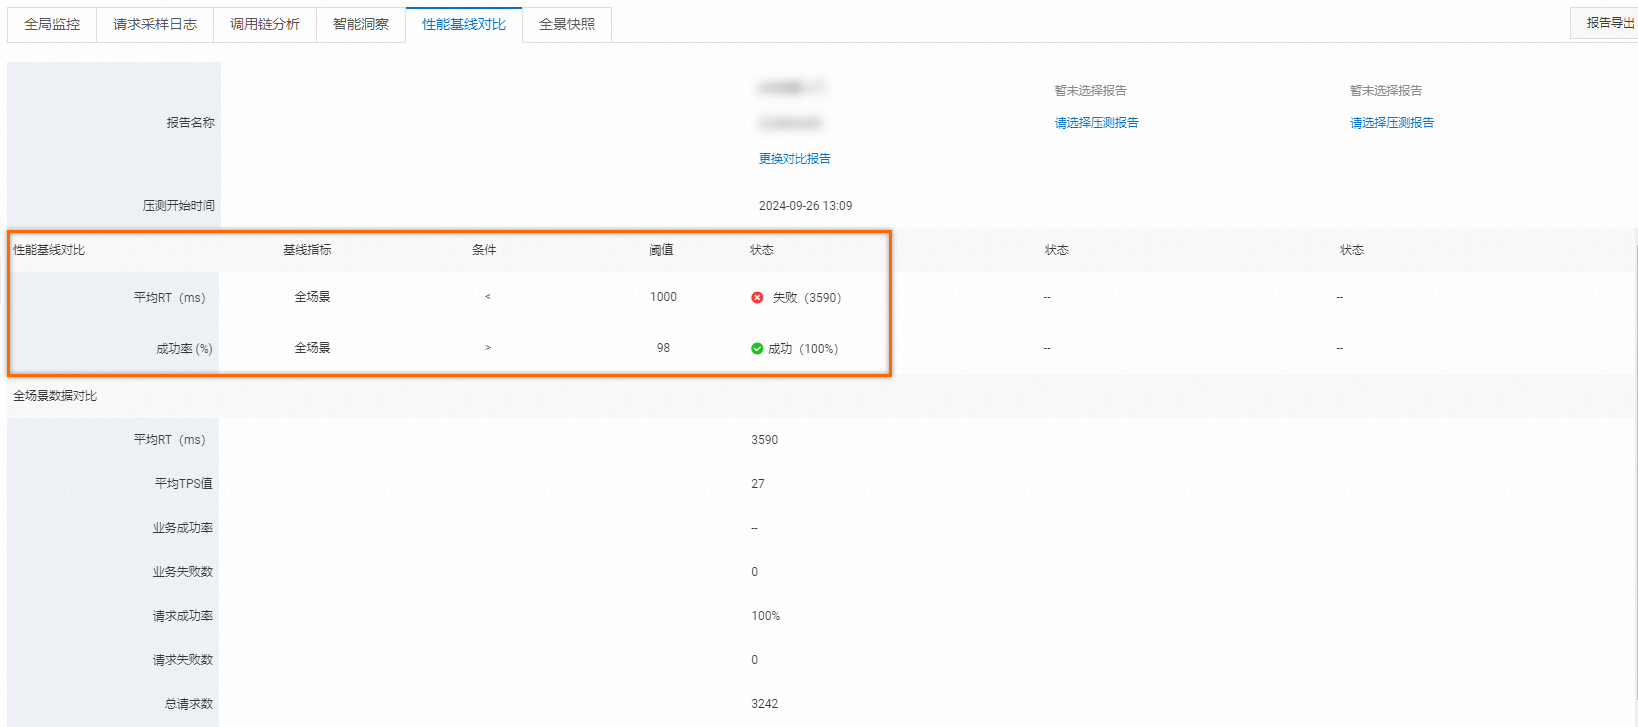Go to the 全景快照 tab
Screen dimensions: 1638x727
(567, 24)
